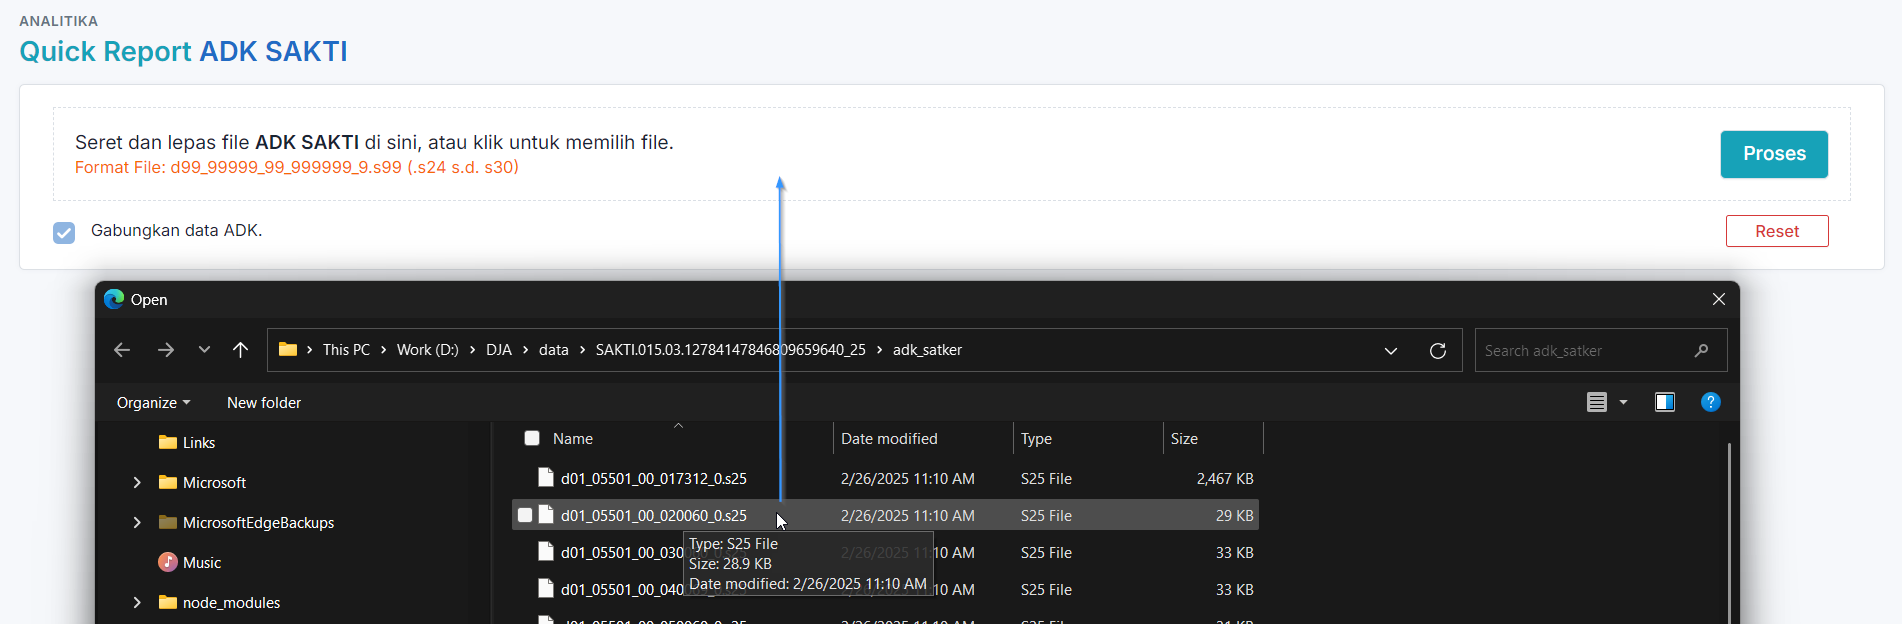
Task: Click the Music folder icon
Action: coord(168,562)
